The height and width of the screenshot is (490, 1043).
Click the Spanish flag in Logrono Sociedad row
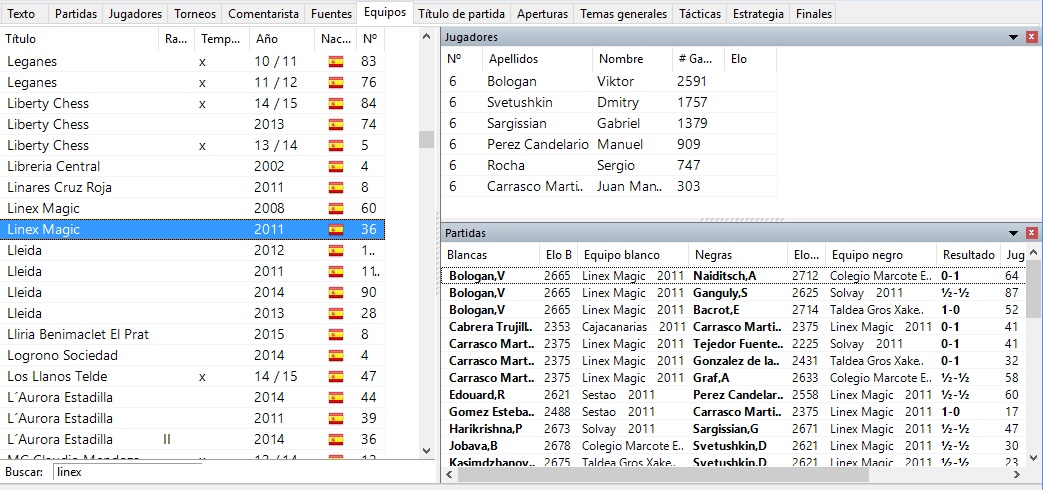click(x=336, y=356)
